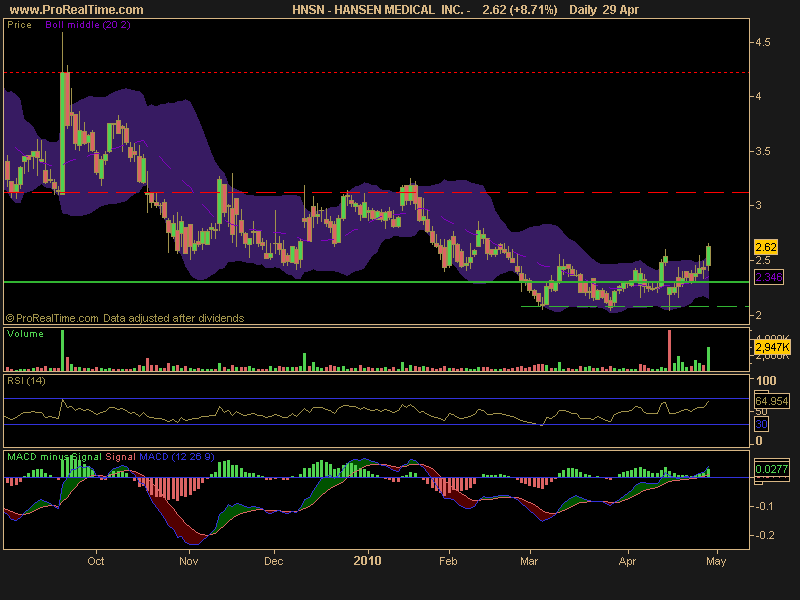Image resolution: width=800 pixels, height=600 pixels.
Task: Click the May date axis label
Action: pyautogui.click(x=716, y=561)
